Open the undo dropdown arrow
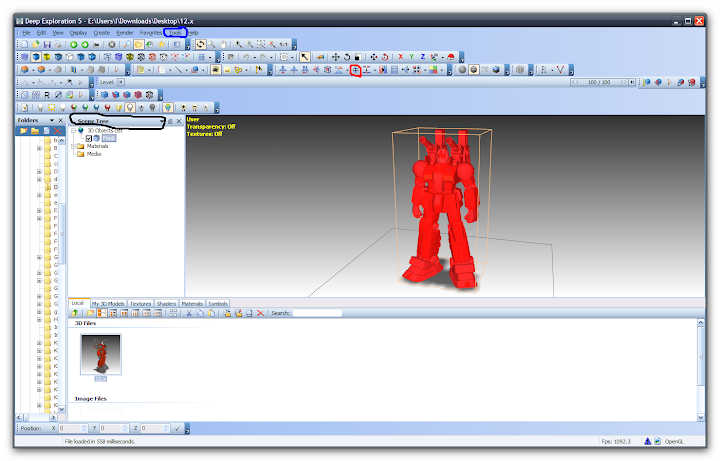 254,57
